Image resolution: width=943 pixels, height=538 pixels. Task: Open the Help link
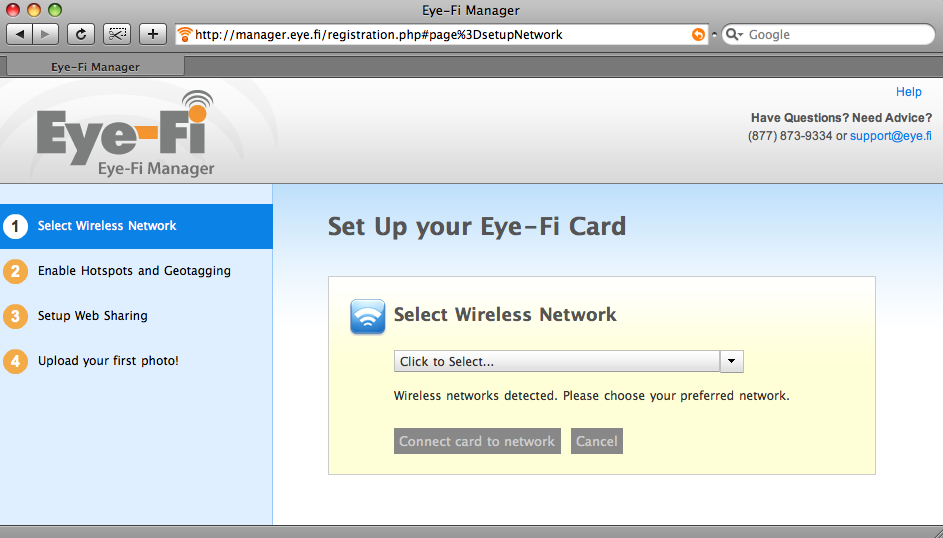[x=908, y=92]
